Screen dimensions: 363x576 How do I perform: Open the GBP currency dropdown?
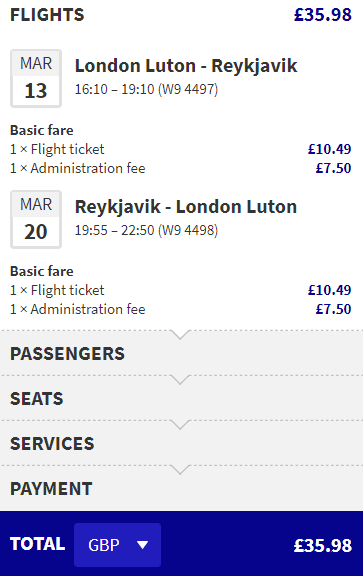pyautogui.click(x=117, y=545)
